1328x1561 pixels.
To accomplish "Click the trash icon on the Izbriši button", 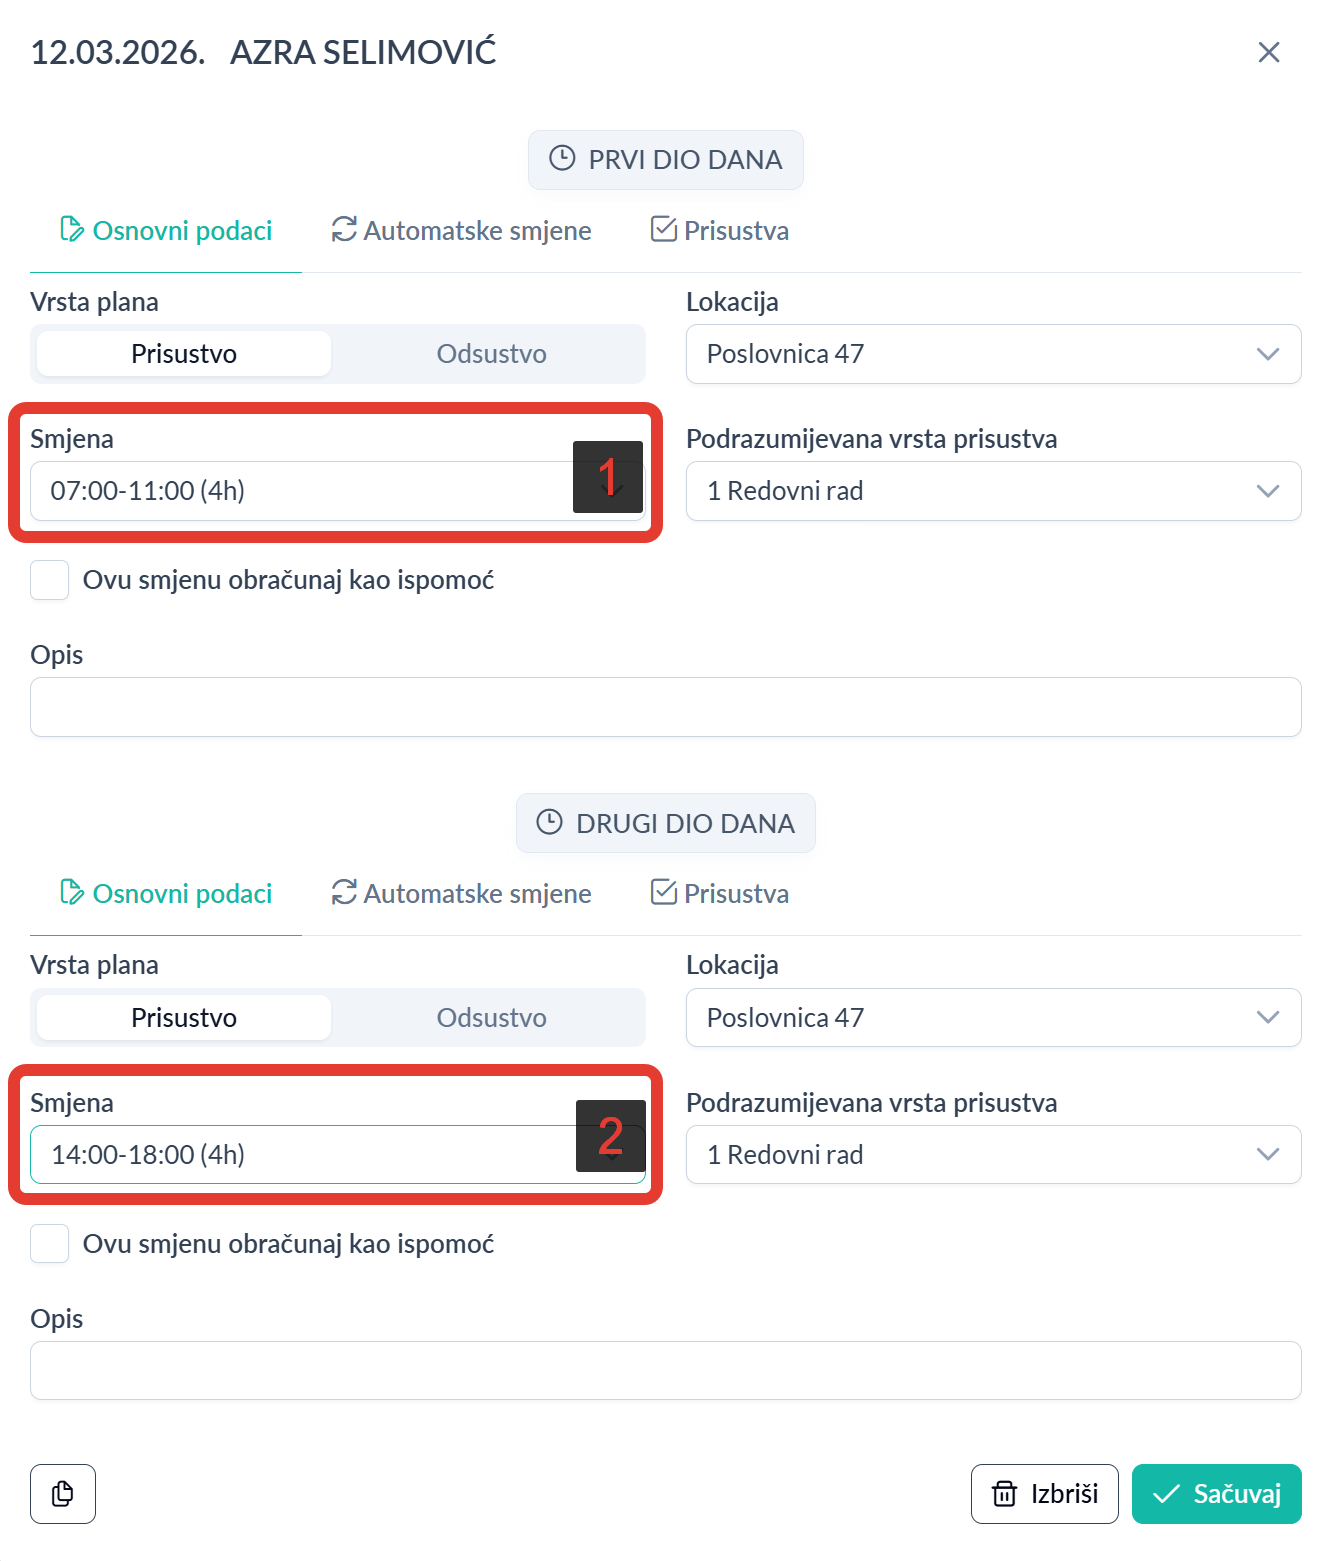I will tap(1004, 1493).
